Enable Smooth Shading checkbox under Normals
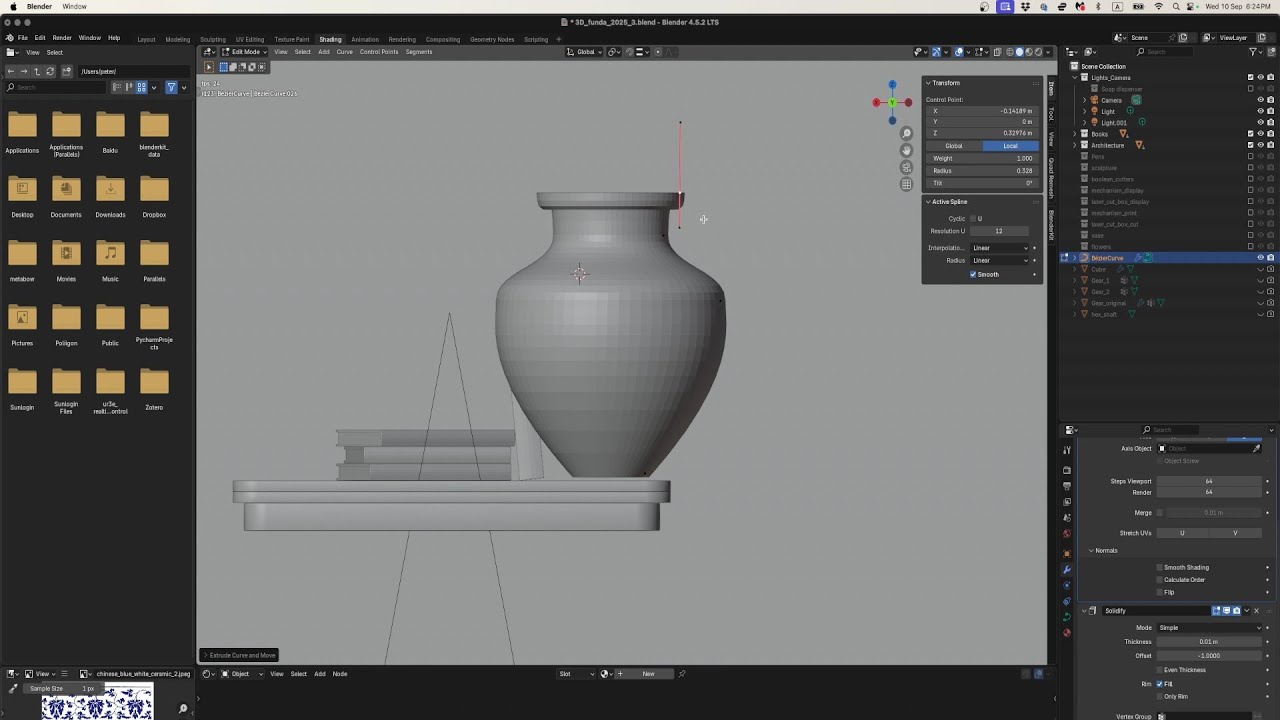 click(x=1160, y=567)
